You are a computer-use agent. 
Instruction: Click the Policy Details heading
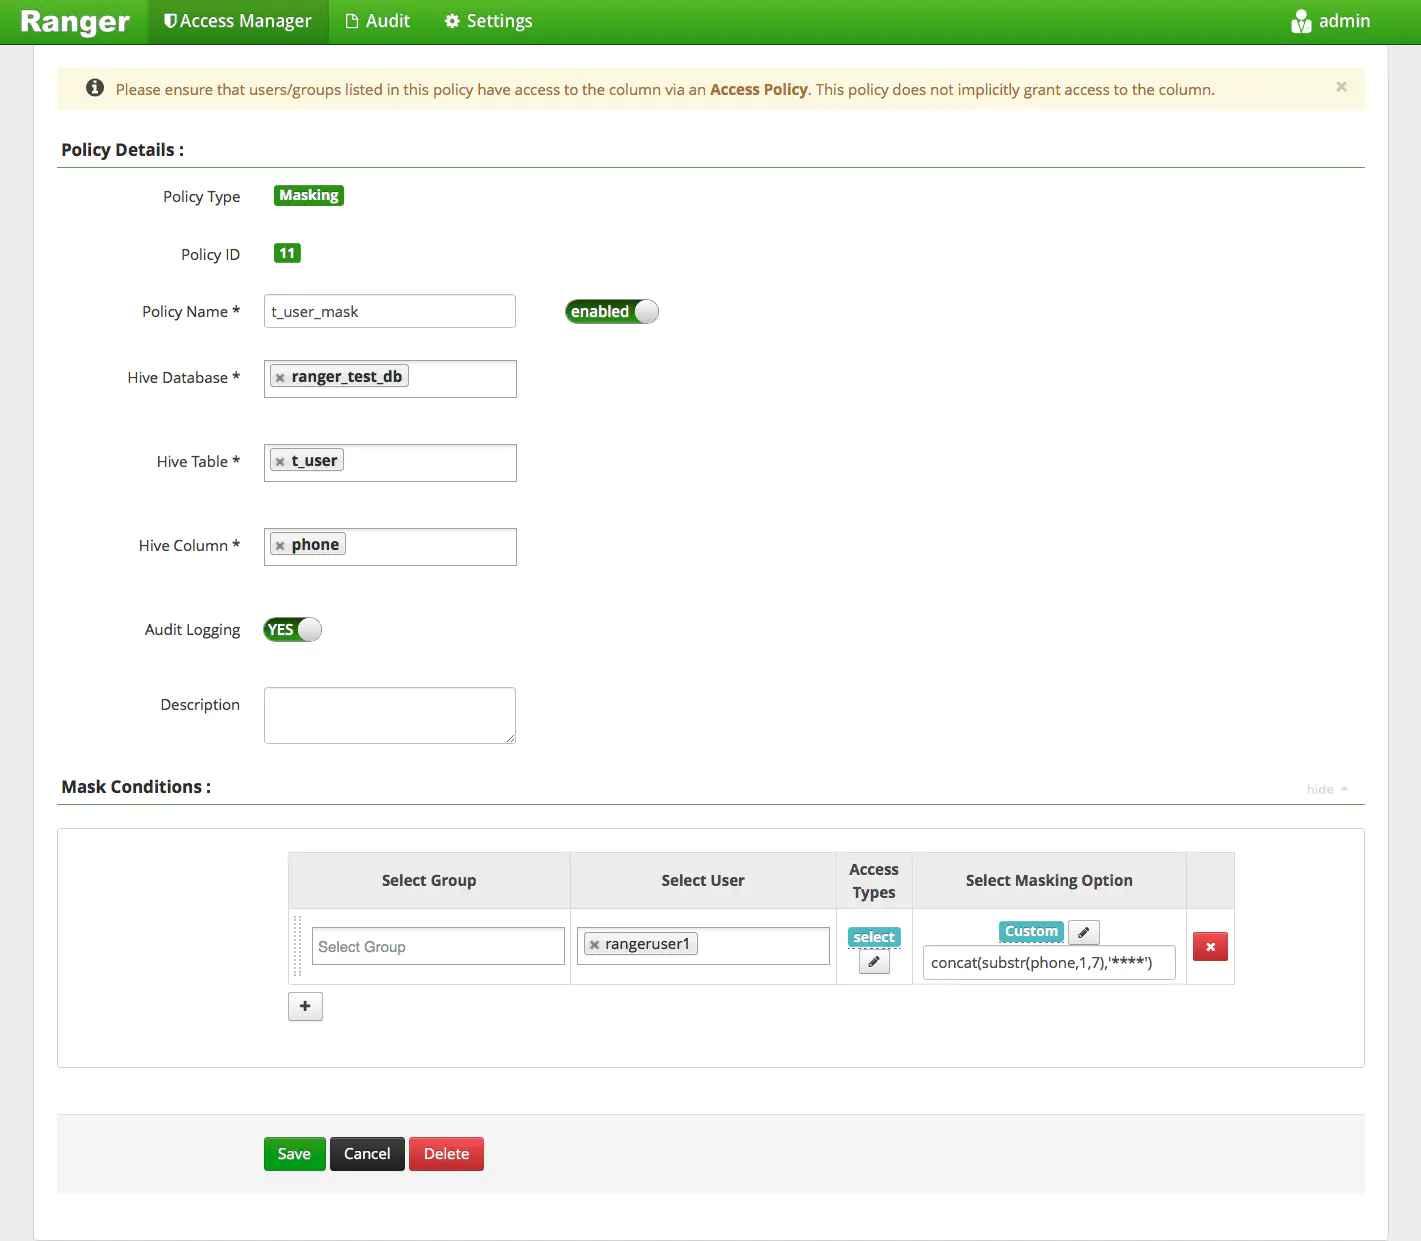tap(122, 150)
